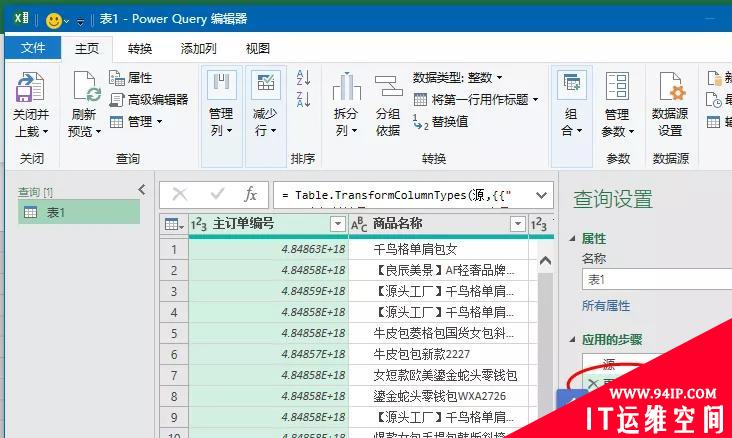The width and height of the screenshot is (732, 438).
Task: Open the arrow beside Use First Row as Headers
Action: click(535, 99)
